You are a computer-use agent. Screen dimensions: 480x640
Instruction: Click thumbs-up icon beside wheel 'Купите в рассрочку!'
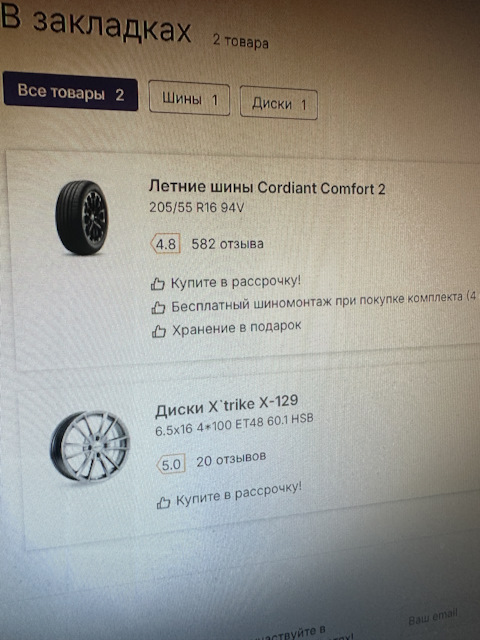163,502
